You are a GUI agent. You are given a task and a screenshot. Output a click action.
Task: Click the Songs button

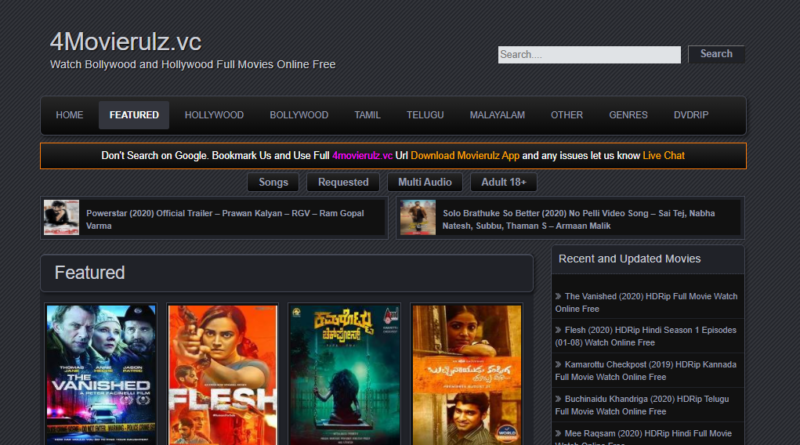pyautogui.click(x=273, y=182)
